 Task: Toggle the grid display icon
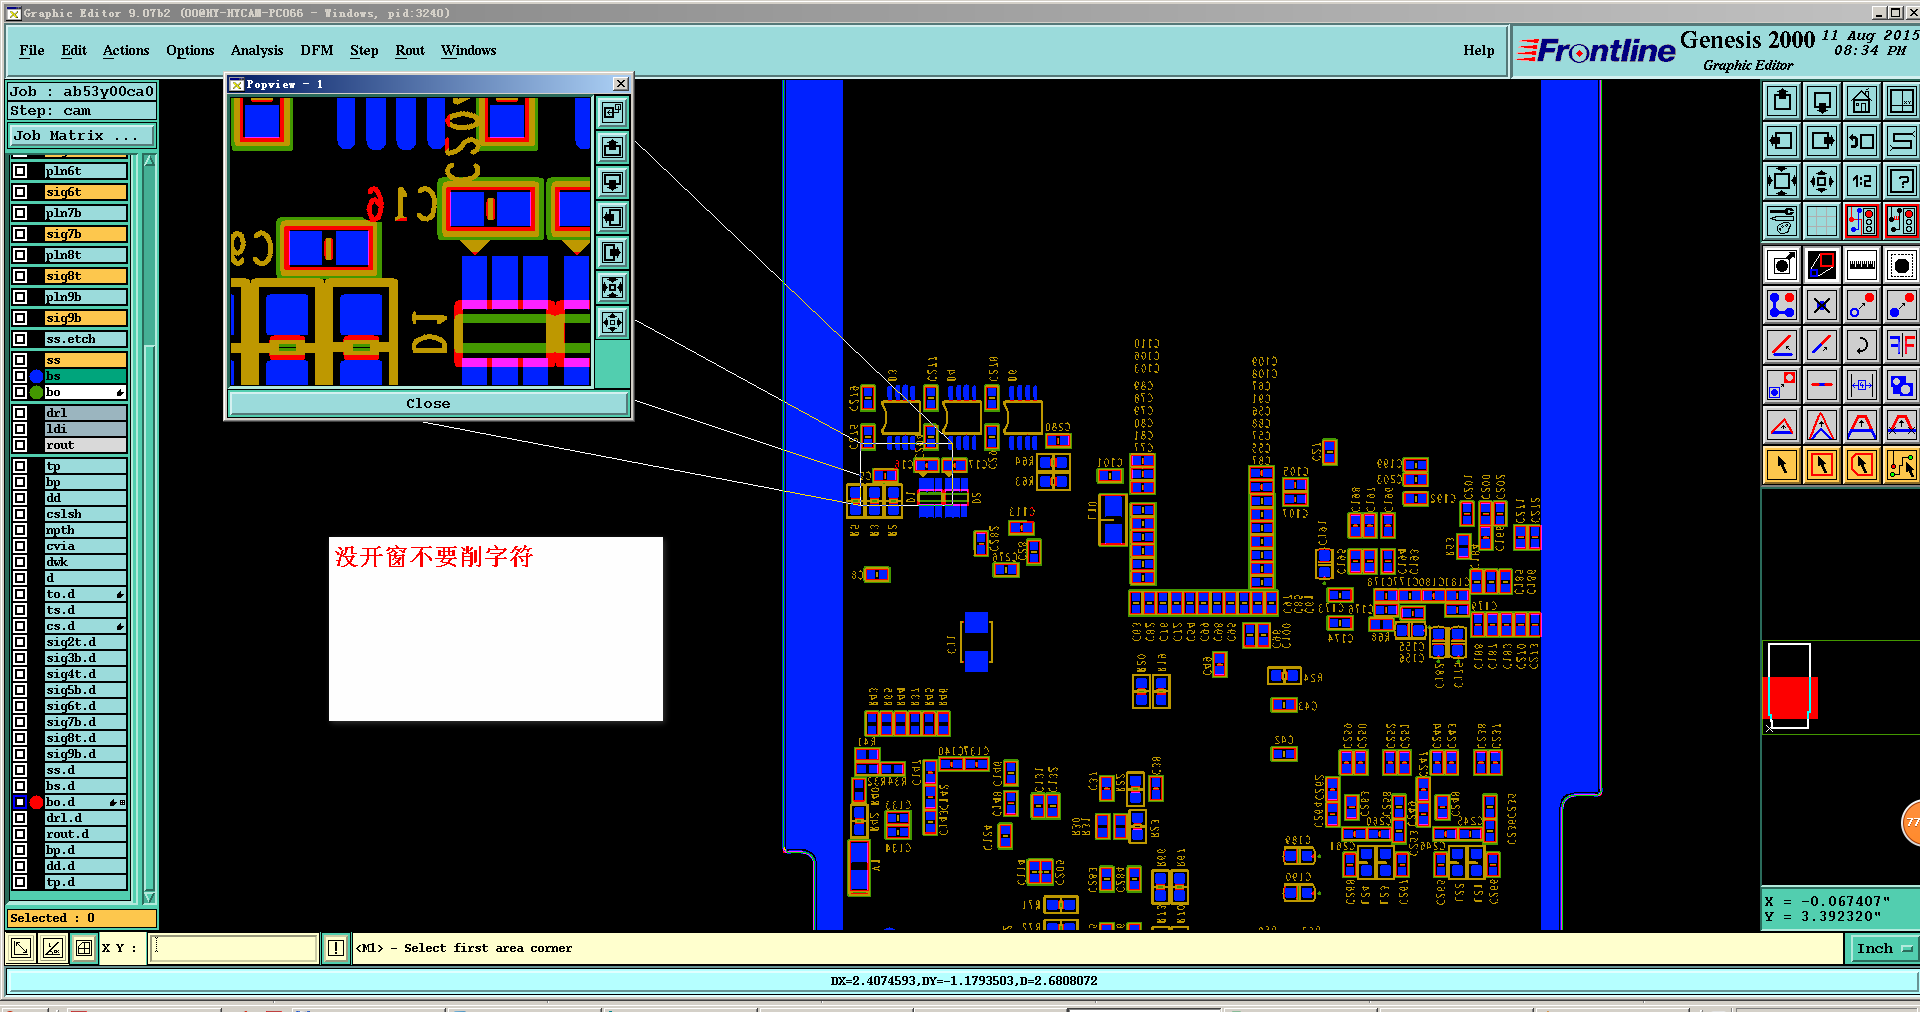[x=1822, y=221]
